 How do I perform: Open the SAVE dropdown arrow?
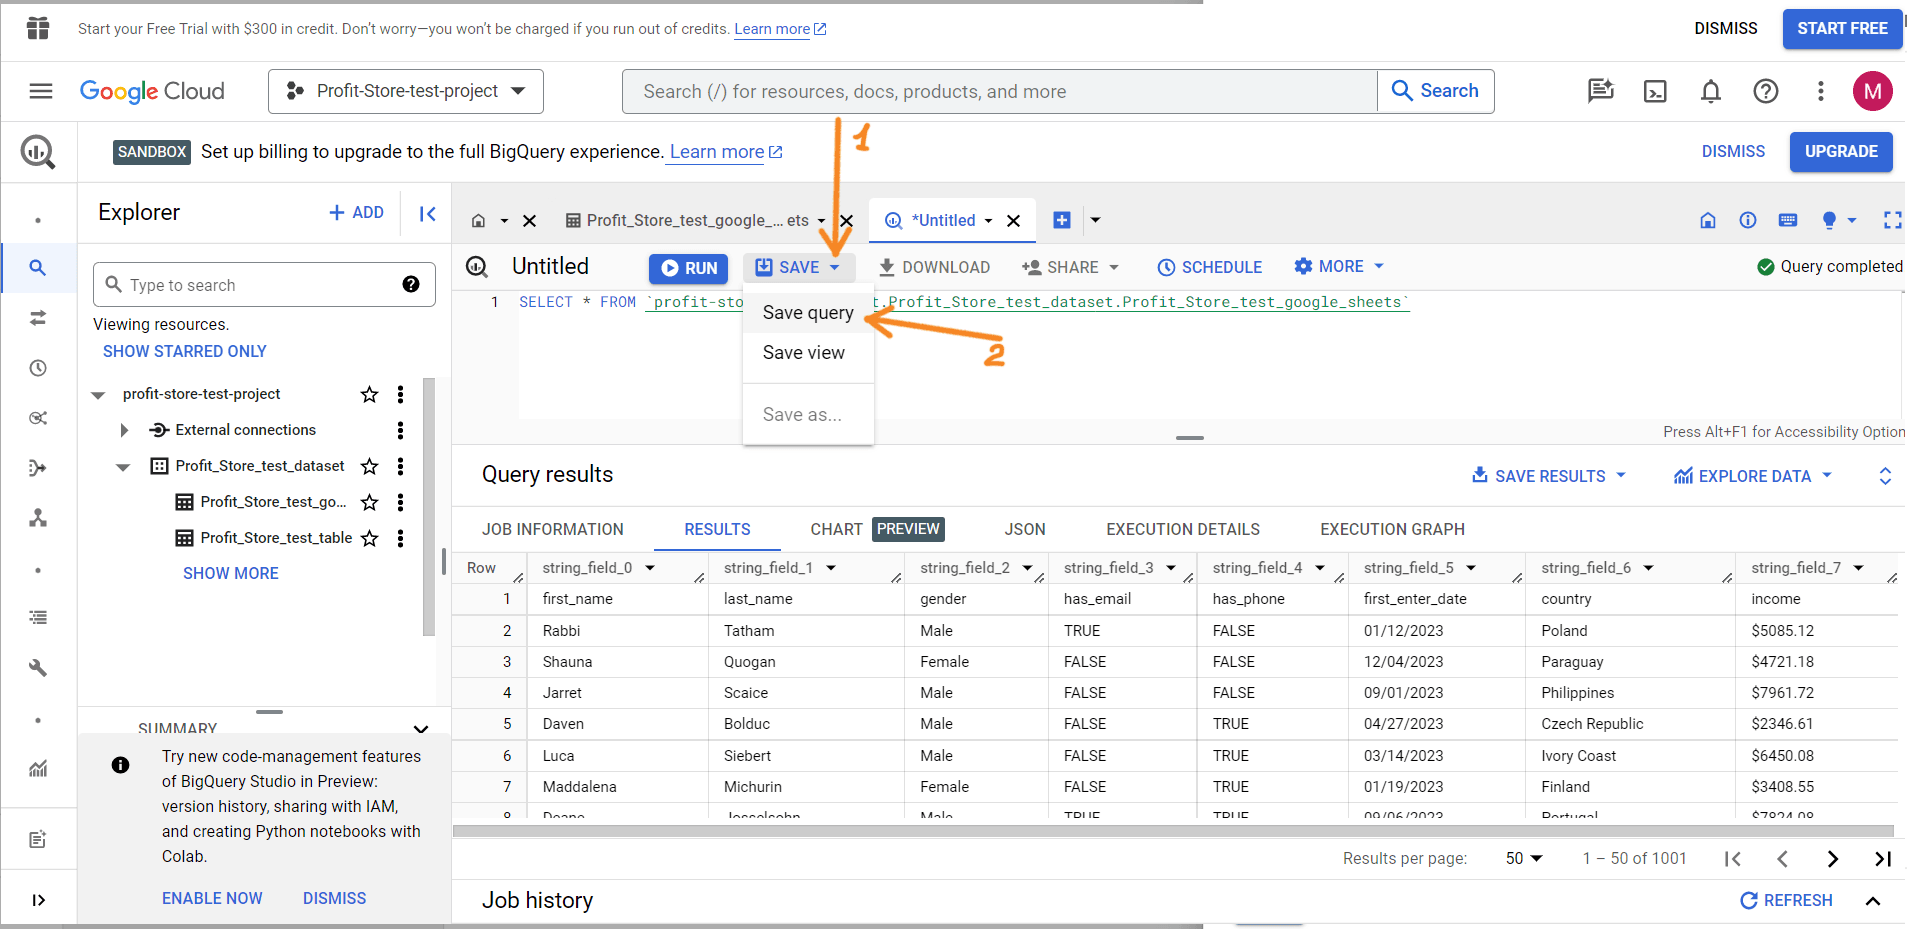pos(835,267)
